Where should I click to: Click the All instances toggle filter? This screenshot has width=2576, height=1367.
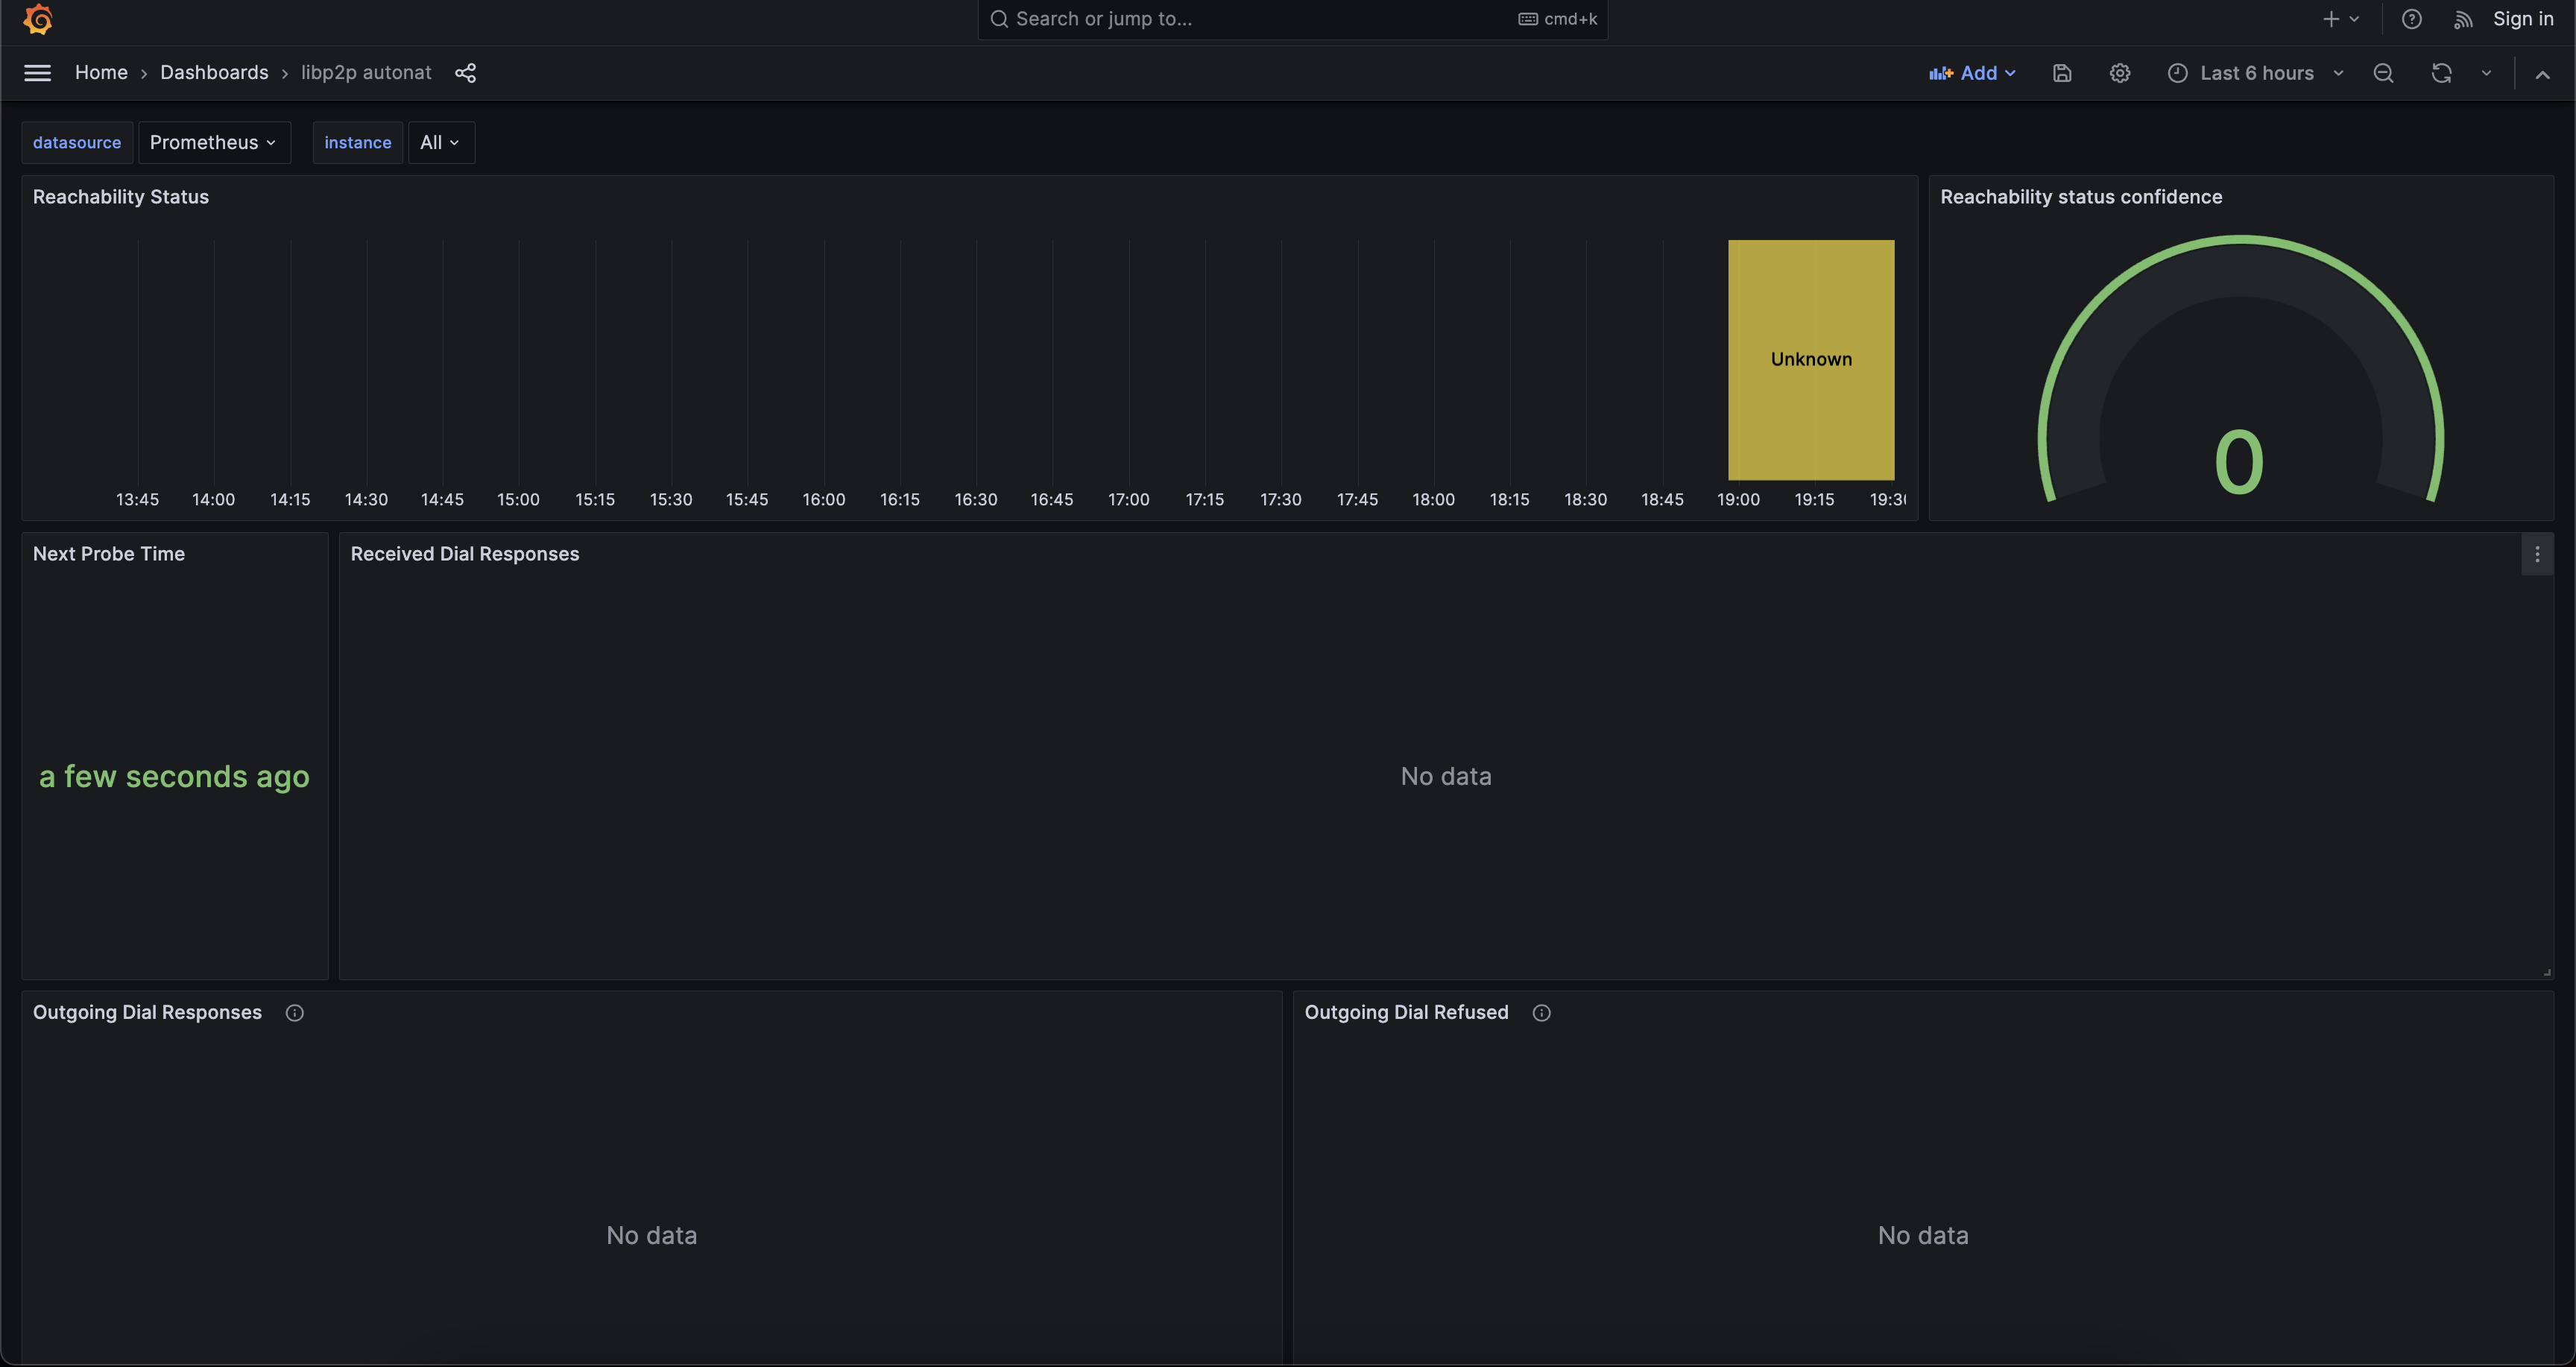pos(436,142)
